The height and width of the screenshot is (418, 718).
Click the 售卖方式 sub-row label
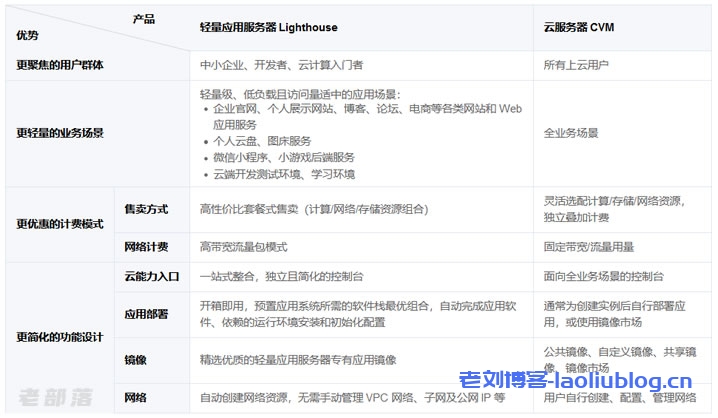146,210
